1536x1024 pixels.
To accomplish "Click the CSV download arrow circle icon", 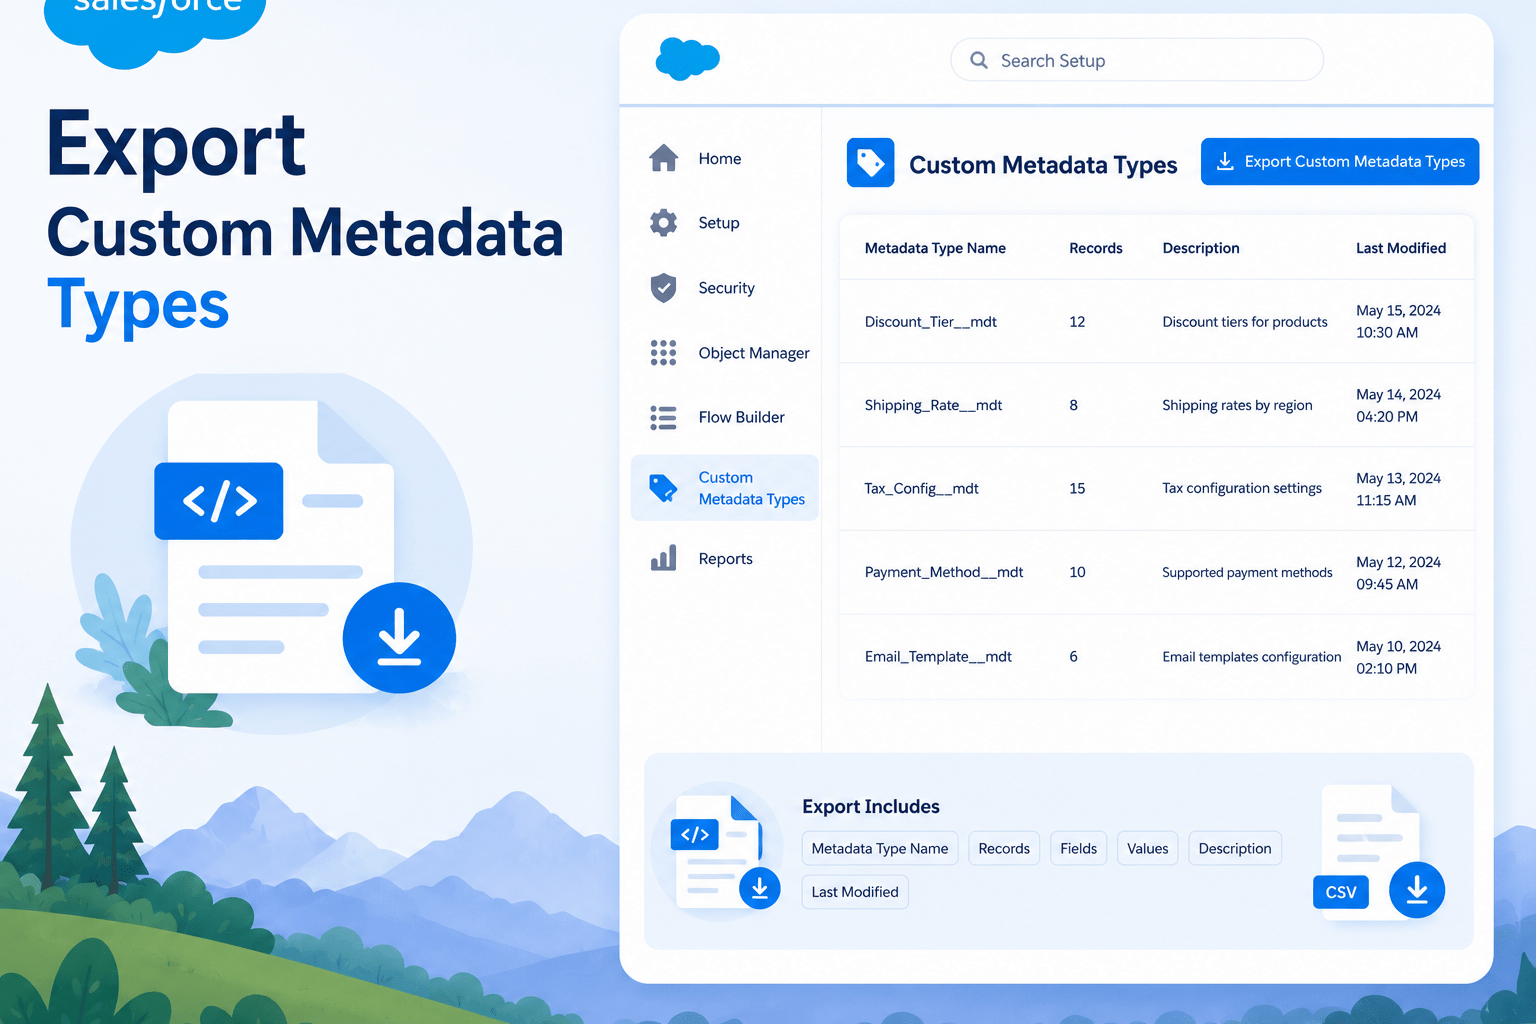I will pos(1417,890).
